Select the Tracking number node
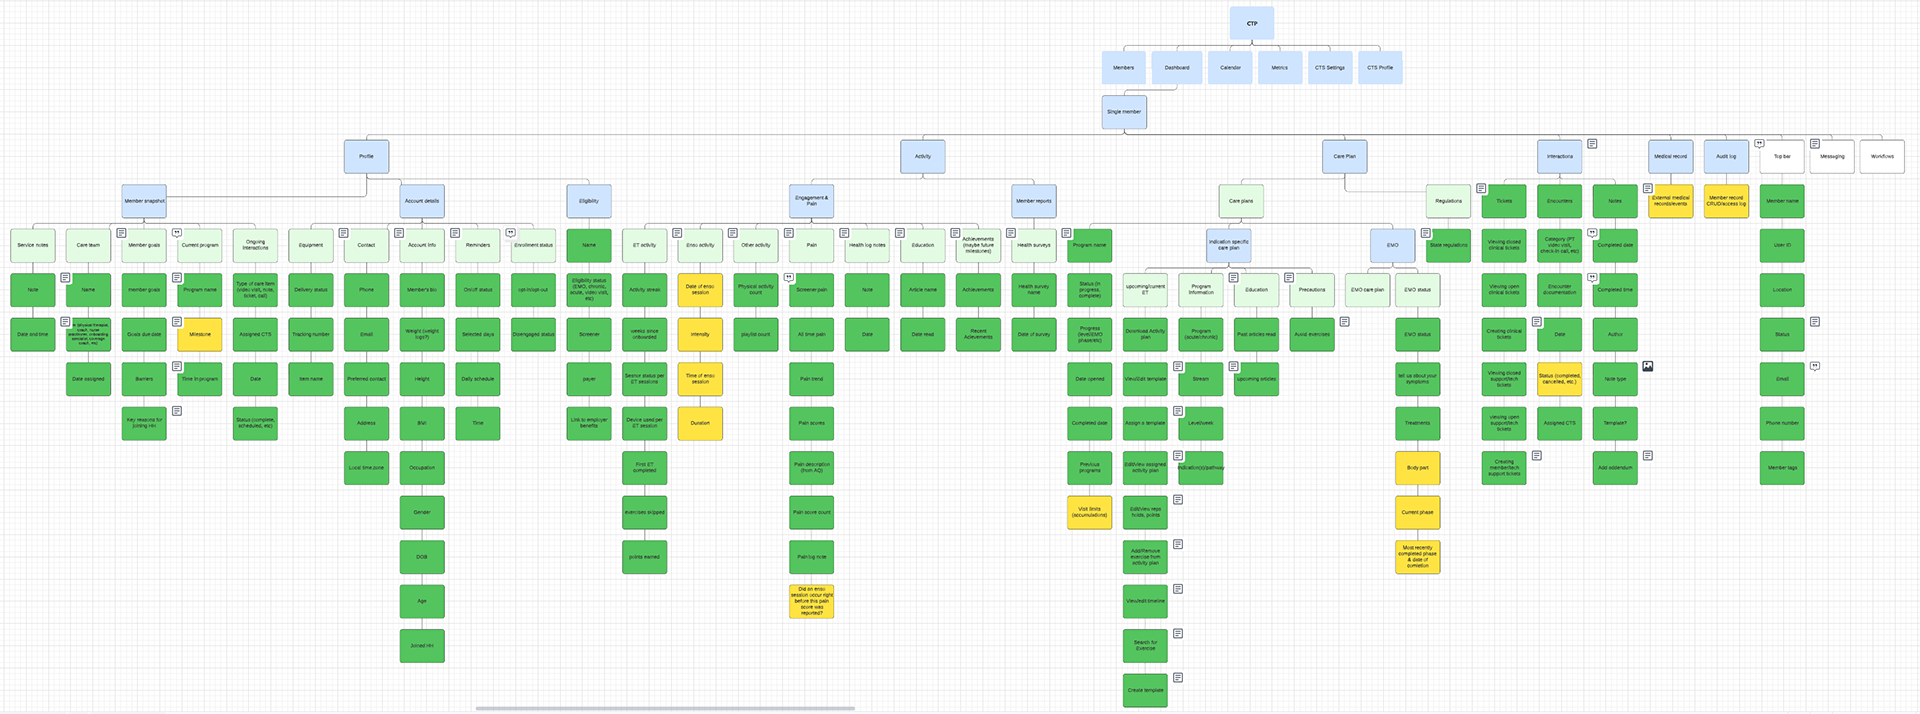1920x714 pixels. point(311,335)
